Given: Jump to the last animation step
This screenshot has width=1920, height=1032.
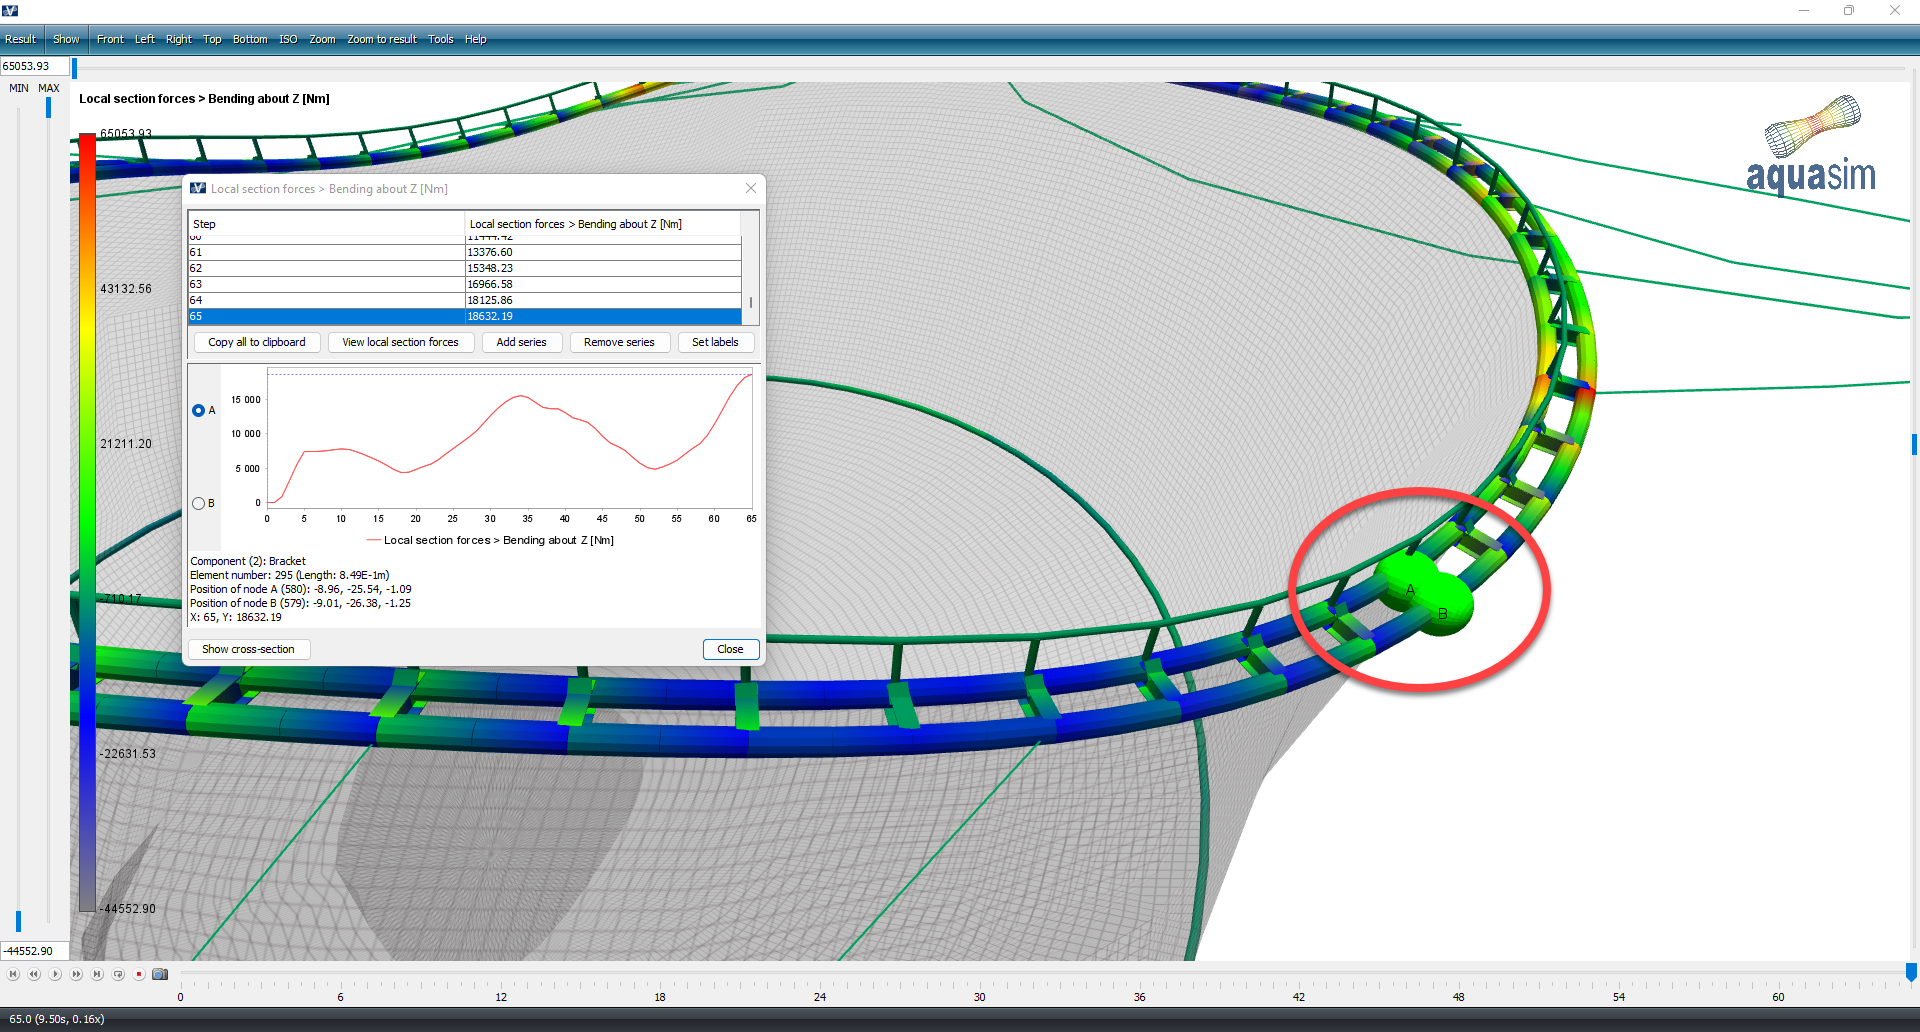Looking at the screenshot, I should 97,974.
